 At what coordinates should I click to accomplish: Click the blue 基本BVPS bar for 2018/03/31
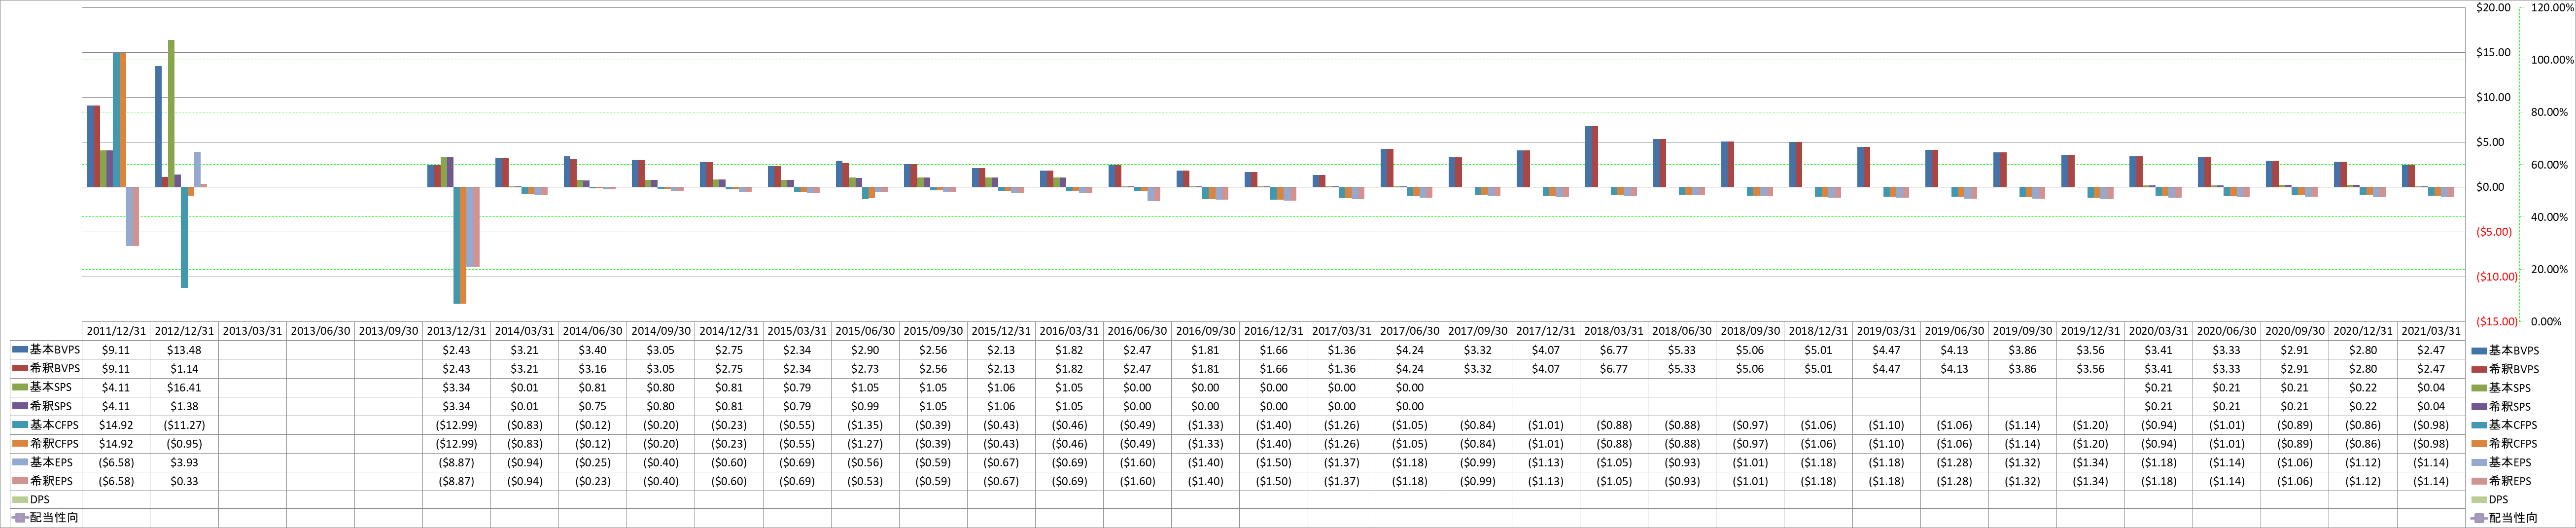1588,157
